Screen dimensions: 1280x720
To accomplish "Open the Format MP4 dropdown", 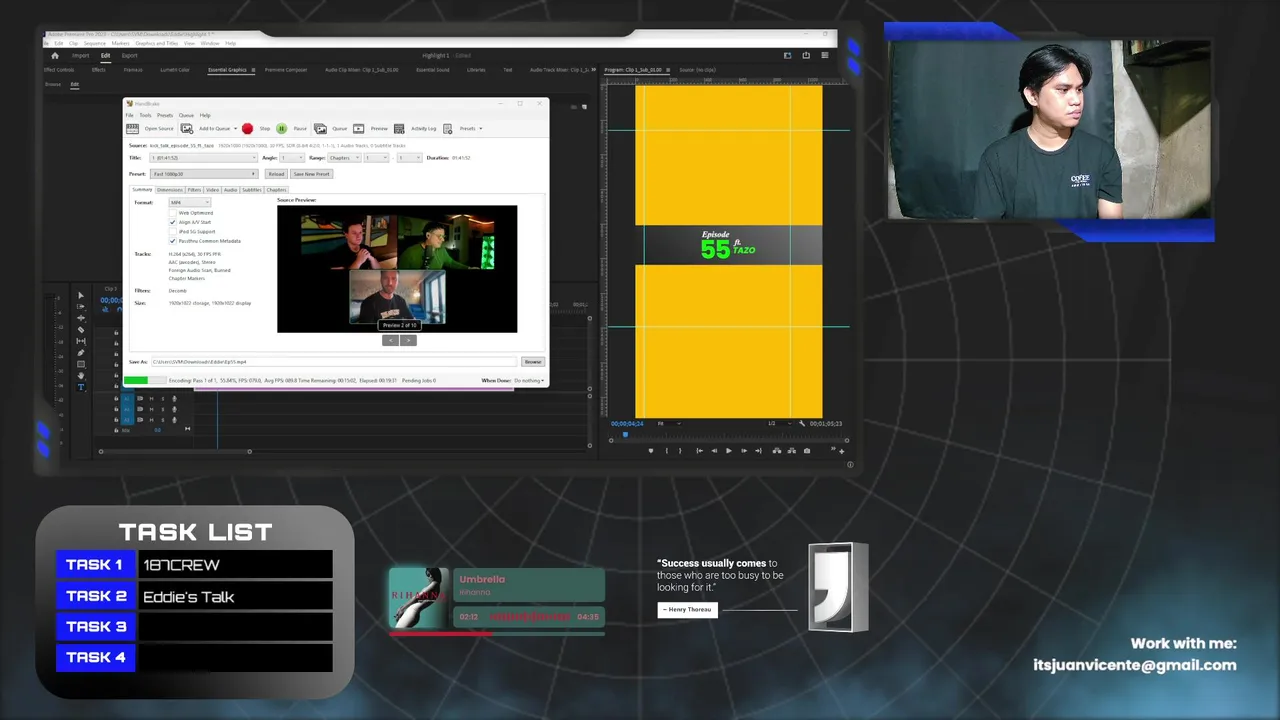I will click(189, 202).
